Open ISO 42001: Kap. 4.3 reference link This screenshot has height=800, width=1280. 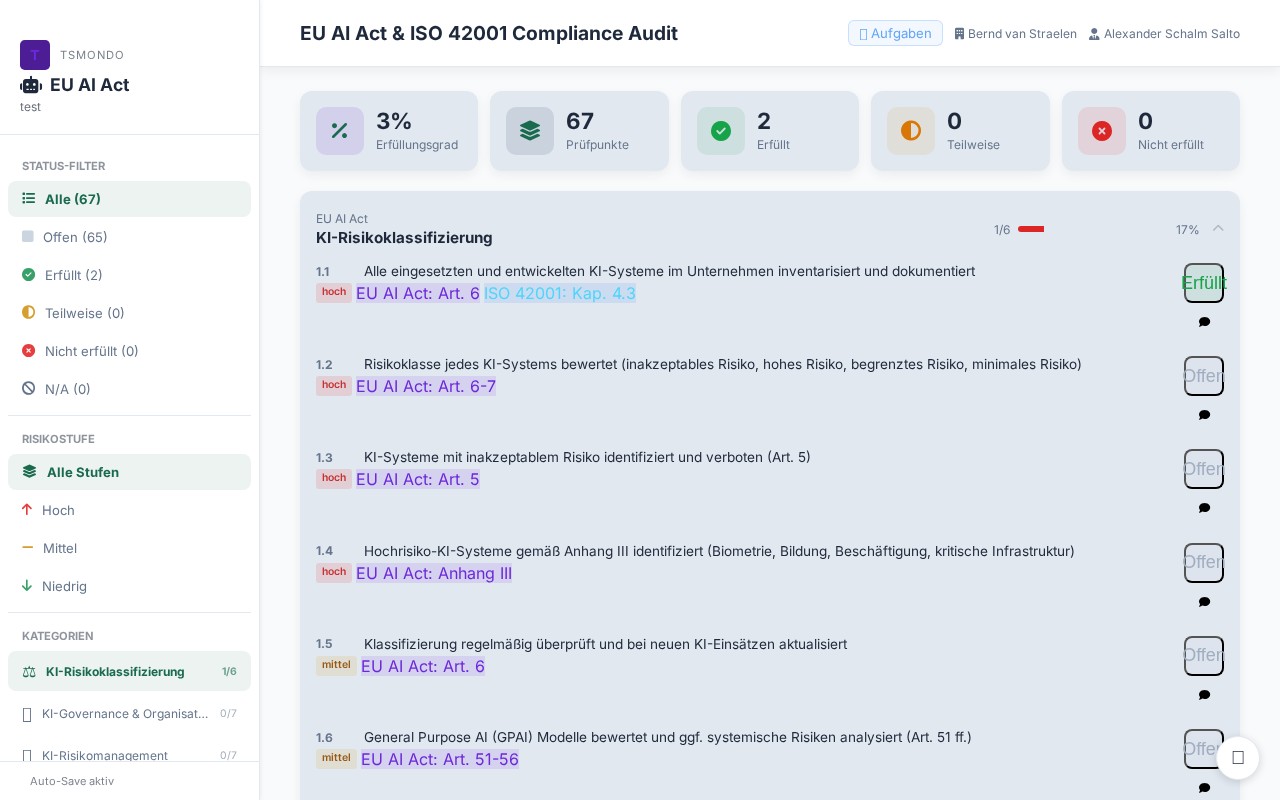click(x=560, y=293)
